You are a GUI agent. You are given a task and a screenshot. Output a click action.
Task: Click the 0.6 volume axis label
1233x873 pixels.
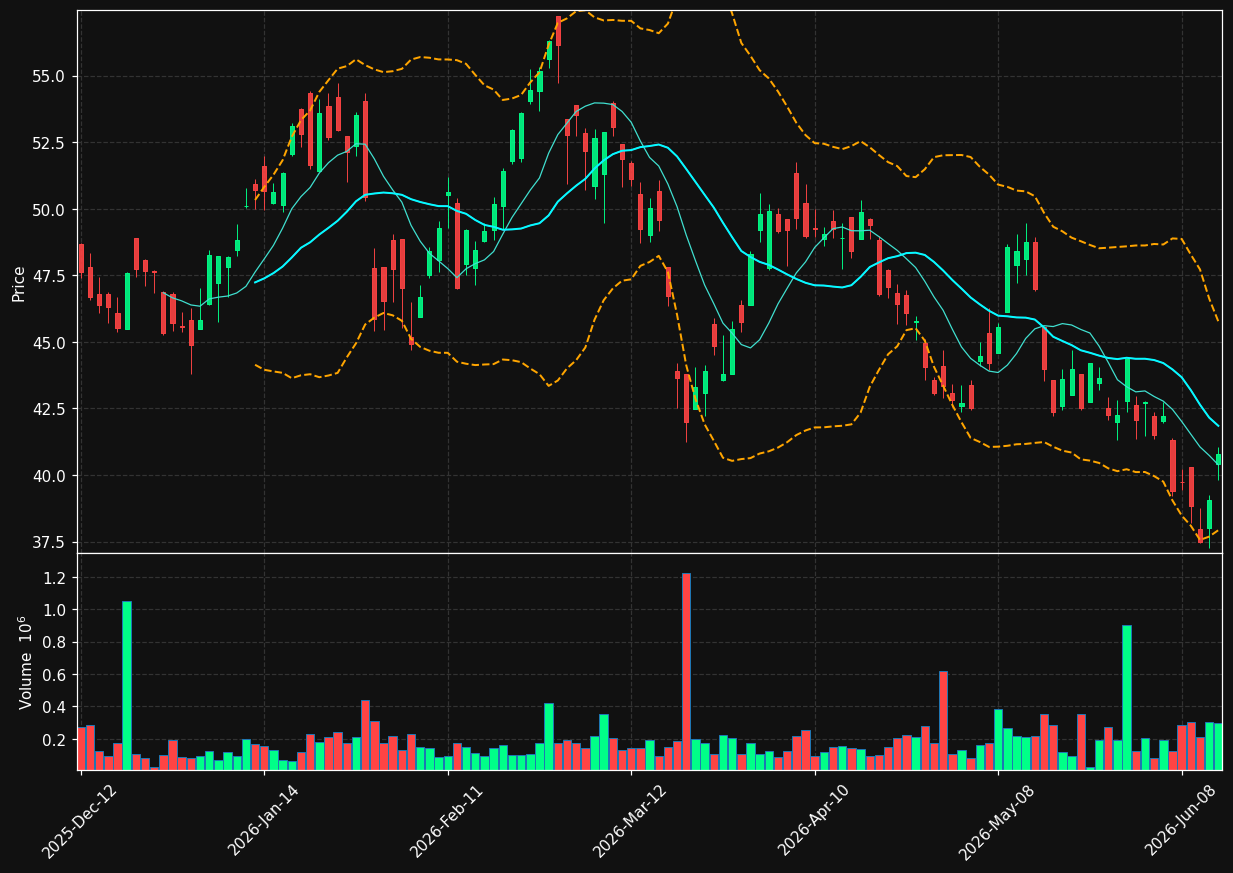pos(55,675)
